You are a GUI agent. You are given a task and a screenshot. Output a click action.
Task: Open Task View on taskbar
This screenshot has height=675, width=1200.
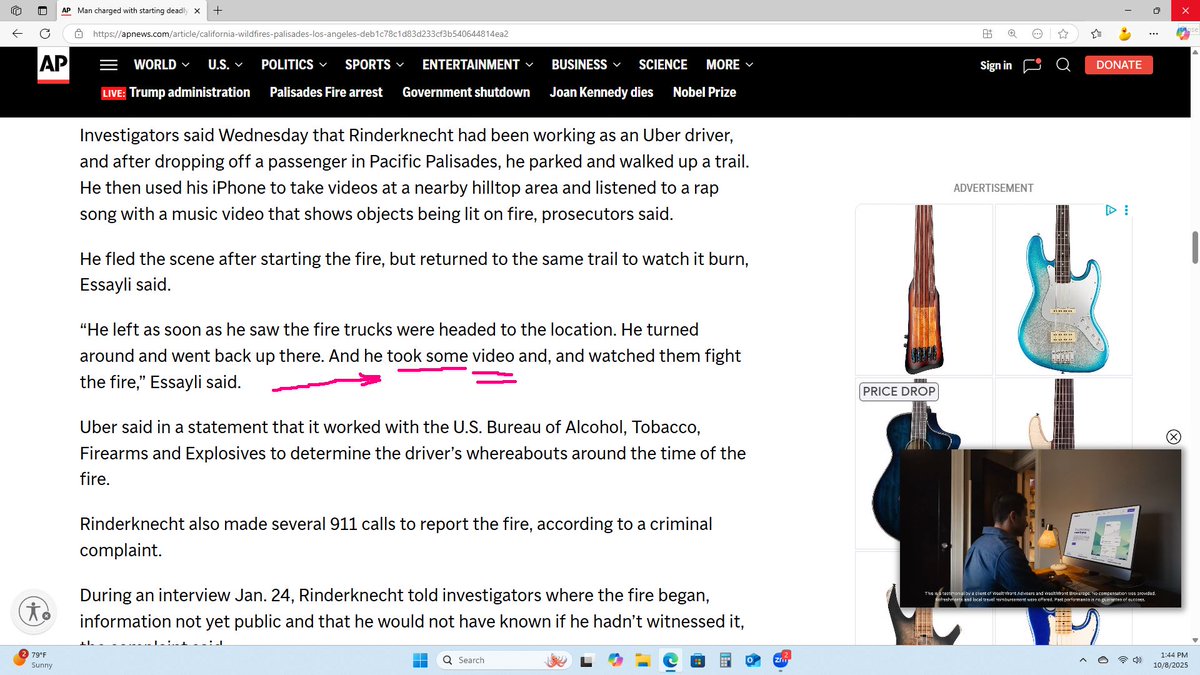pyautogui.click(x=587, y=660)
